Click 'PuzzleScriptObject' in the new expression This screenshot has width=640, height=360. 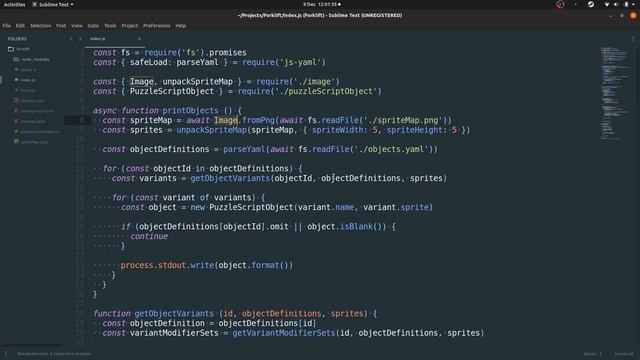(251, 207)
